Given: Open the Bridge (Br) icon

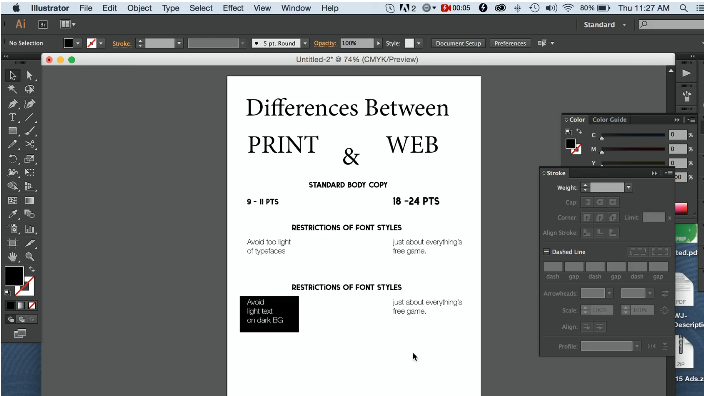Looking at the screenshot, I should (x=43, y=25).
